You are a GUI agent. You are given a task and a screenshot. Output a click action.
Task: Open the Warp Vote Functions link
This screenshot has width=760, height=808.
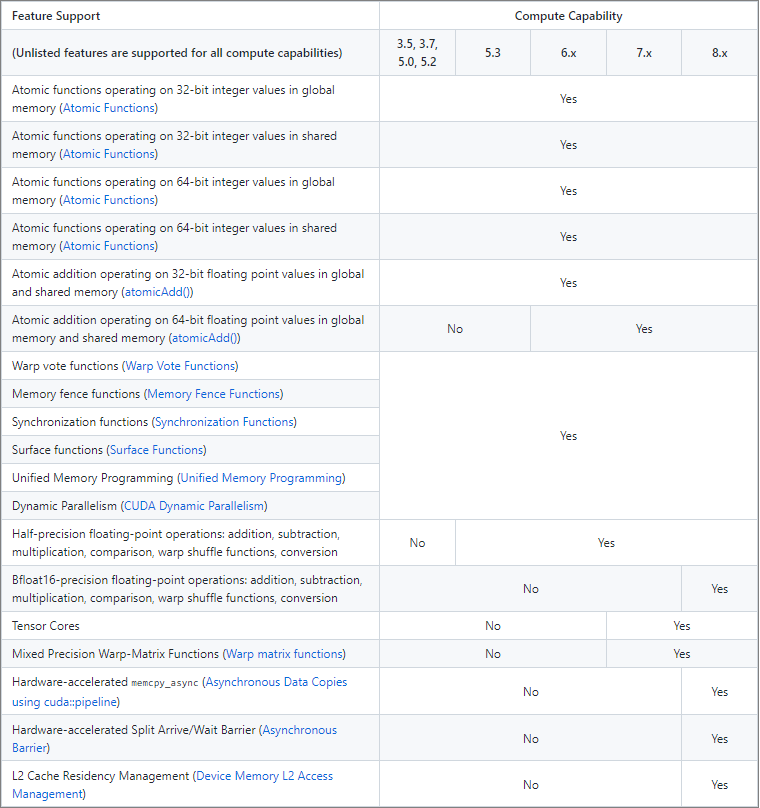[180, 366]
